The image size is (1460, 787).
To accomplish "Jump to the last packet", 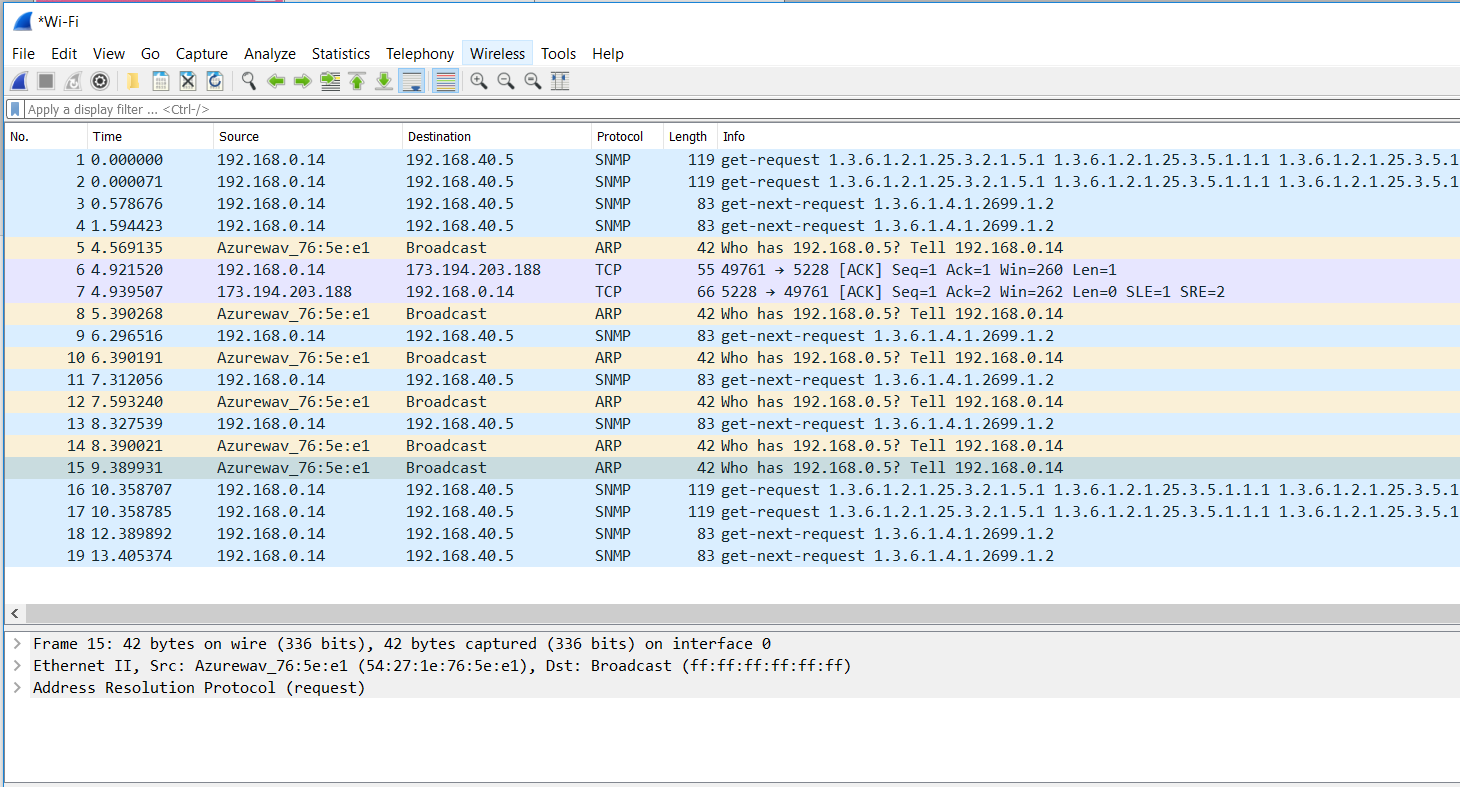I will tap(384, 81).
